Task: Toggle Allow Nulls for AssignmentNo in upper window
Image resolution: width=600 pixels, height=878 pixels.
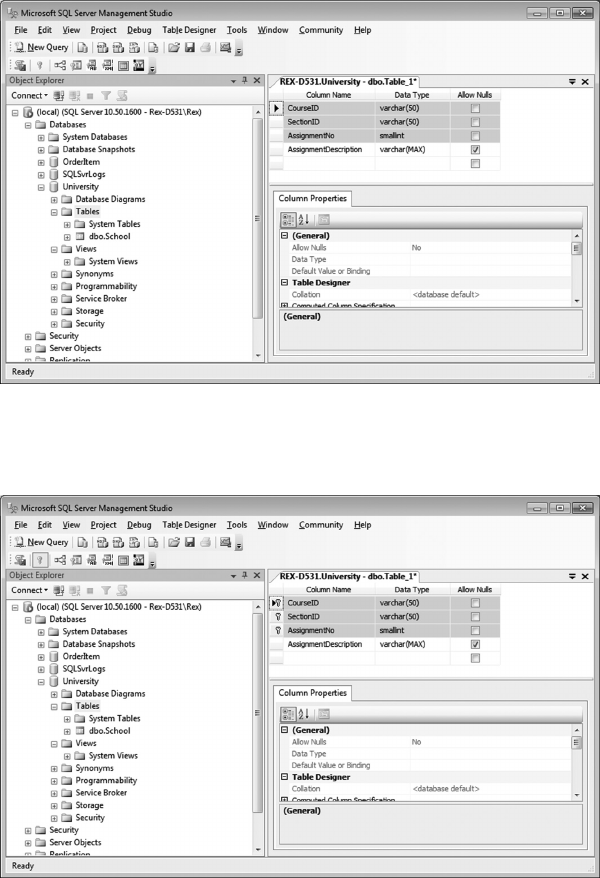Action: pos(475,136)
